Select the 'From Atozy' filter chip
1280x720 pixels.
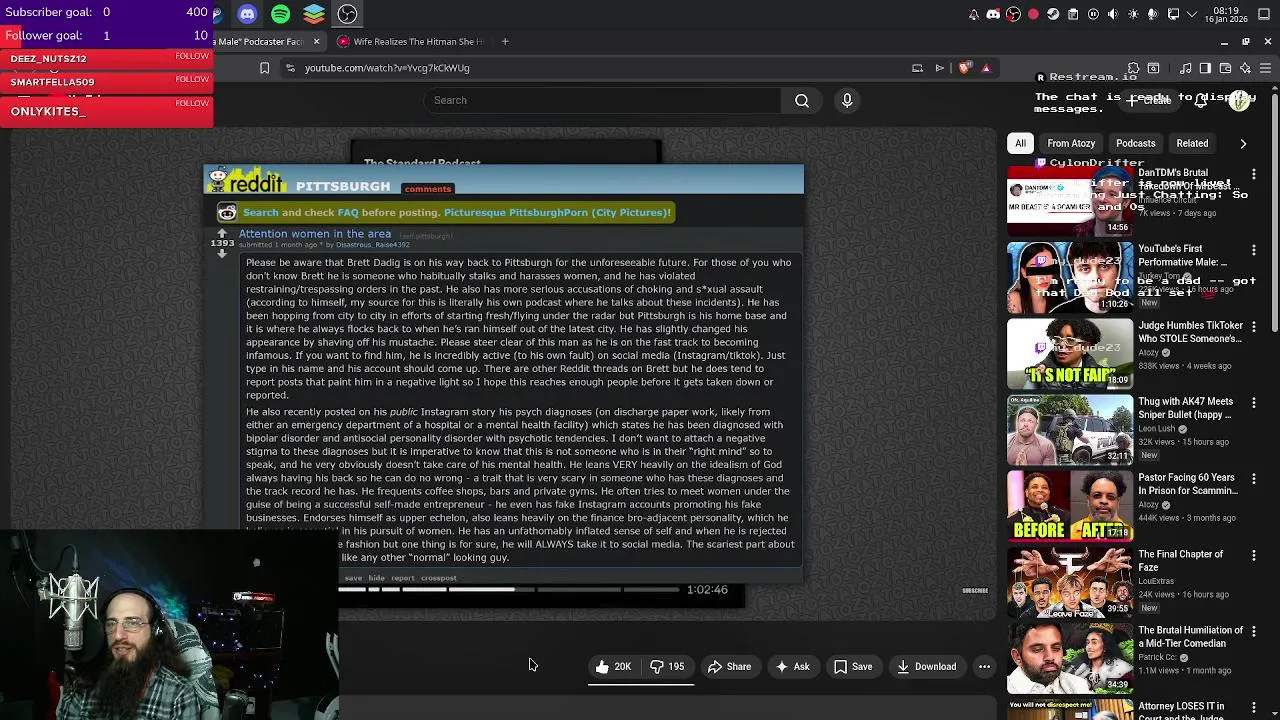(x=1071, y=143)
